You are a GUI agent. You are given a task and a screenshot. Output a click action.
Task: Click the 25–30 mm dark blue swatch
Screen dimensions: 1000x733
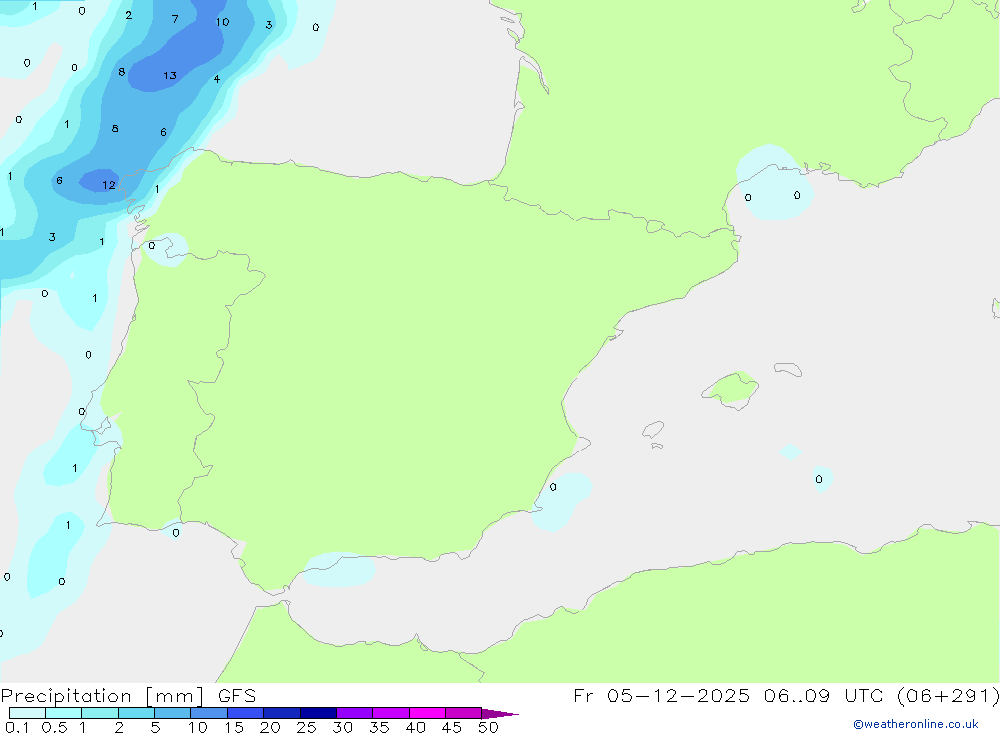[x=318, y=713]
